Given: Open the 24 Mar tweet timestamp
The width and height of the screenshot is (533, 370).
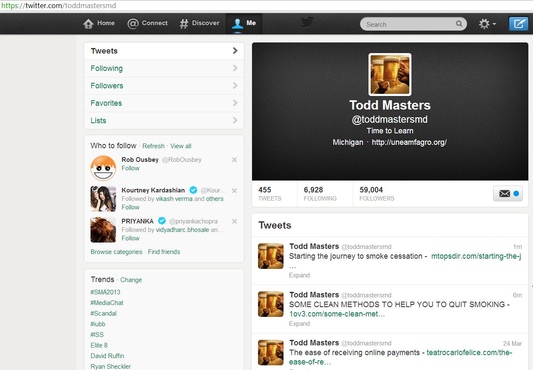Looking at the screenshot, I should (512, 343).
